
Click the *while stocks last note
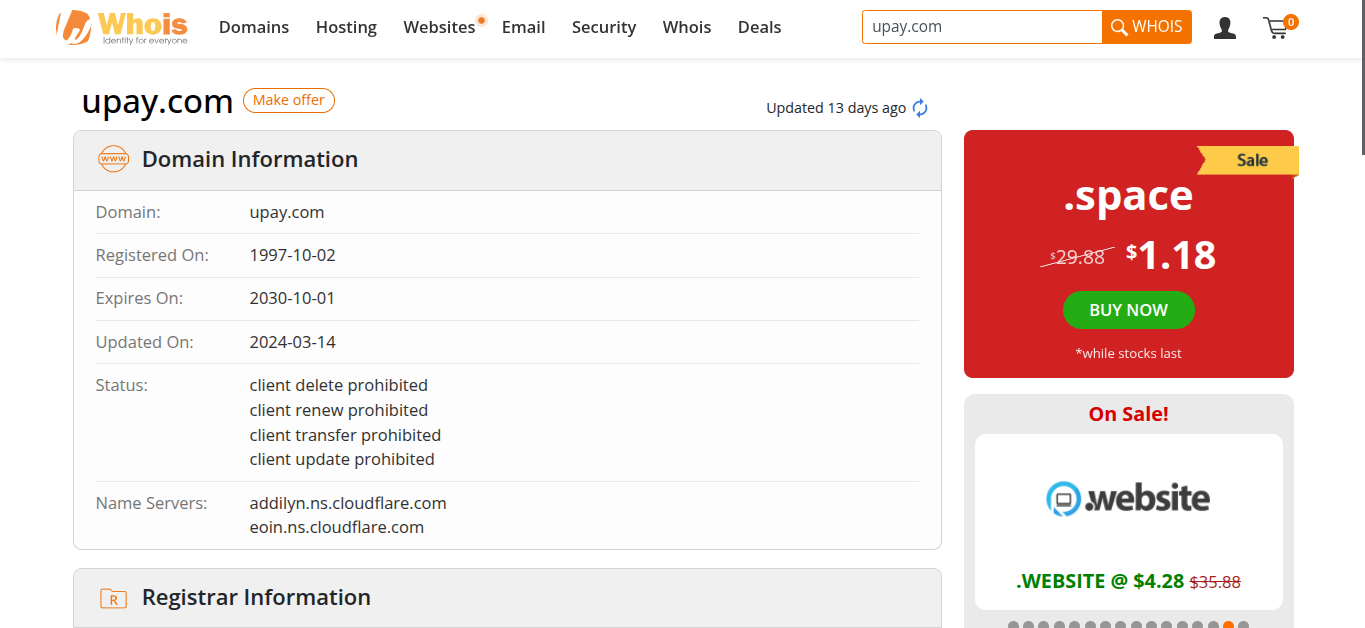pyautogui.click(x=1128, y=353)
